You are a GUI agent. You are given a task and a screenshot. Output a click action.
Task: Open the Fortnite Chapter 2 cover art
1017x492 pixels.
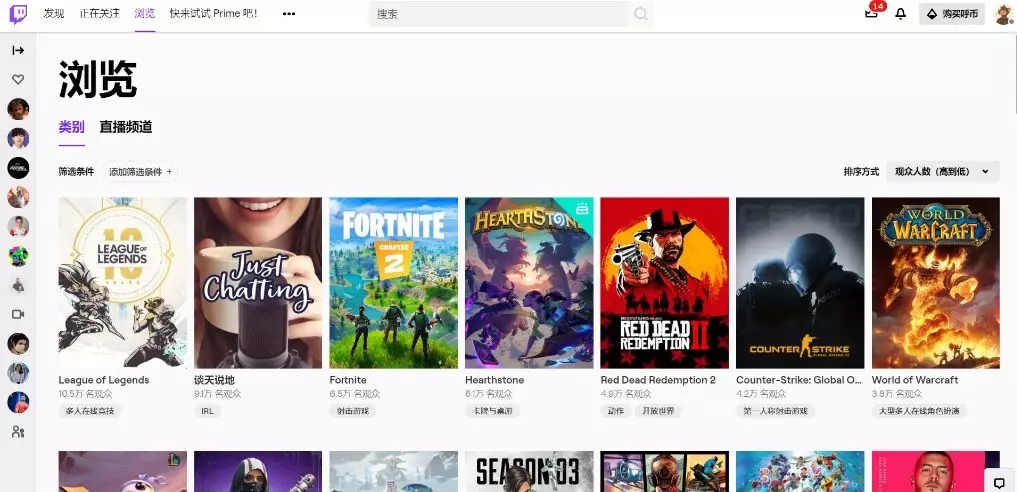pyautogui.click(x=394, y=283)
